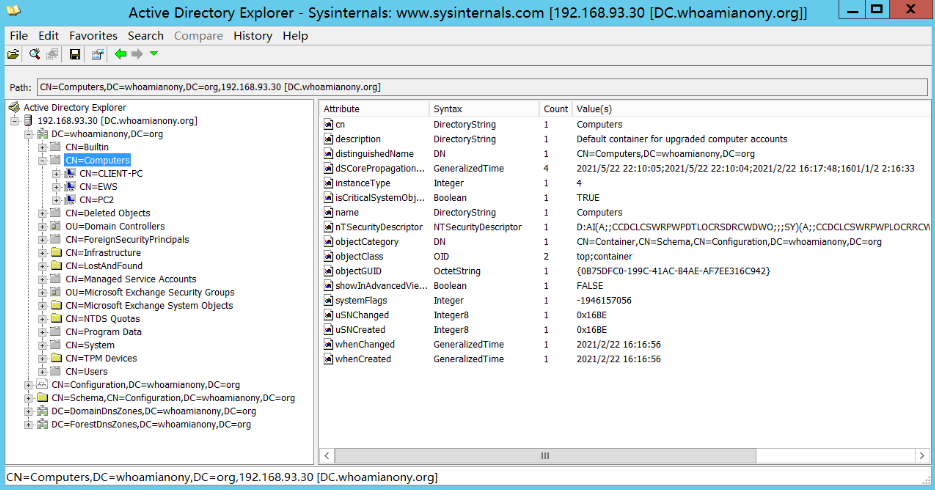
Task: Select the CN=System tree item
Action: tap(89, 345)
